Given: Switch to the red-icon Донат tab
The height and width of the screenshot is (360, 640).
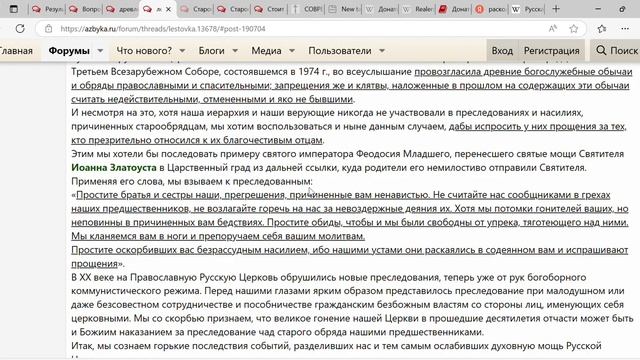Looking at the screenshot, I should (x=454, y=9).
